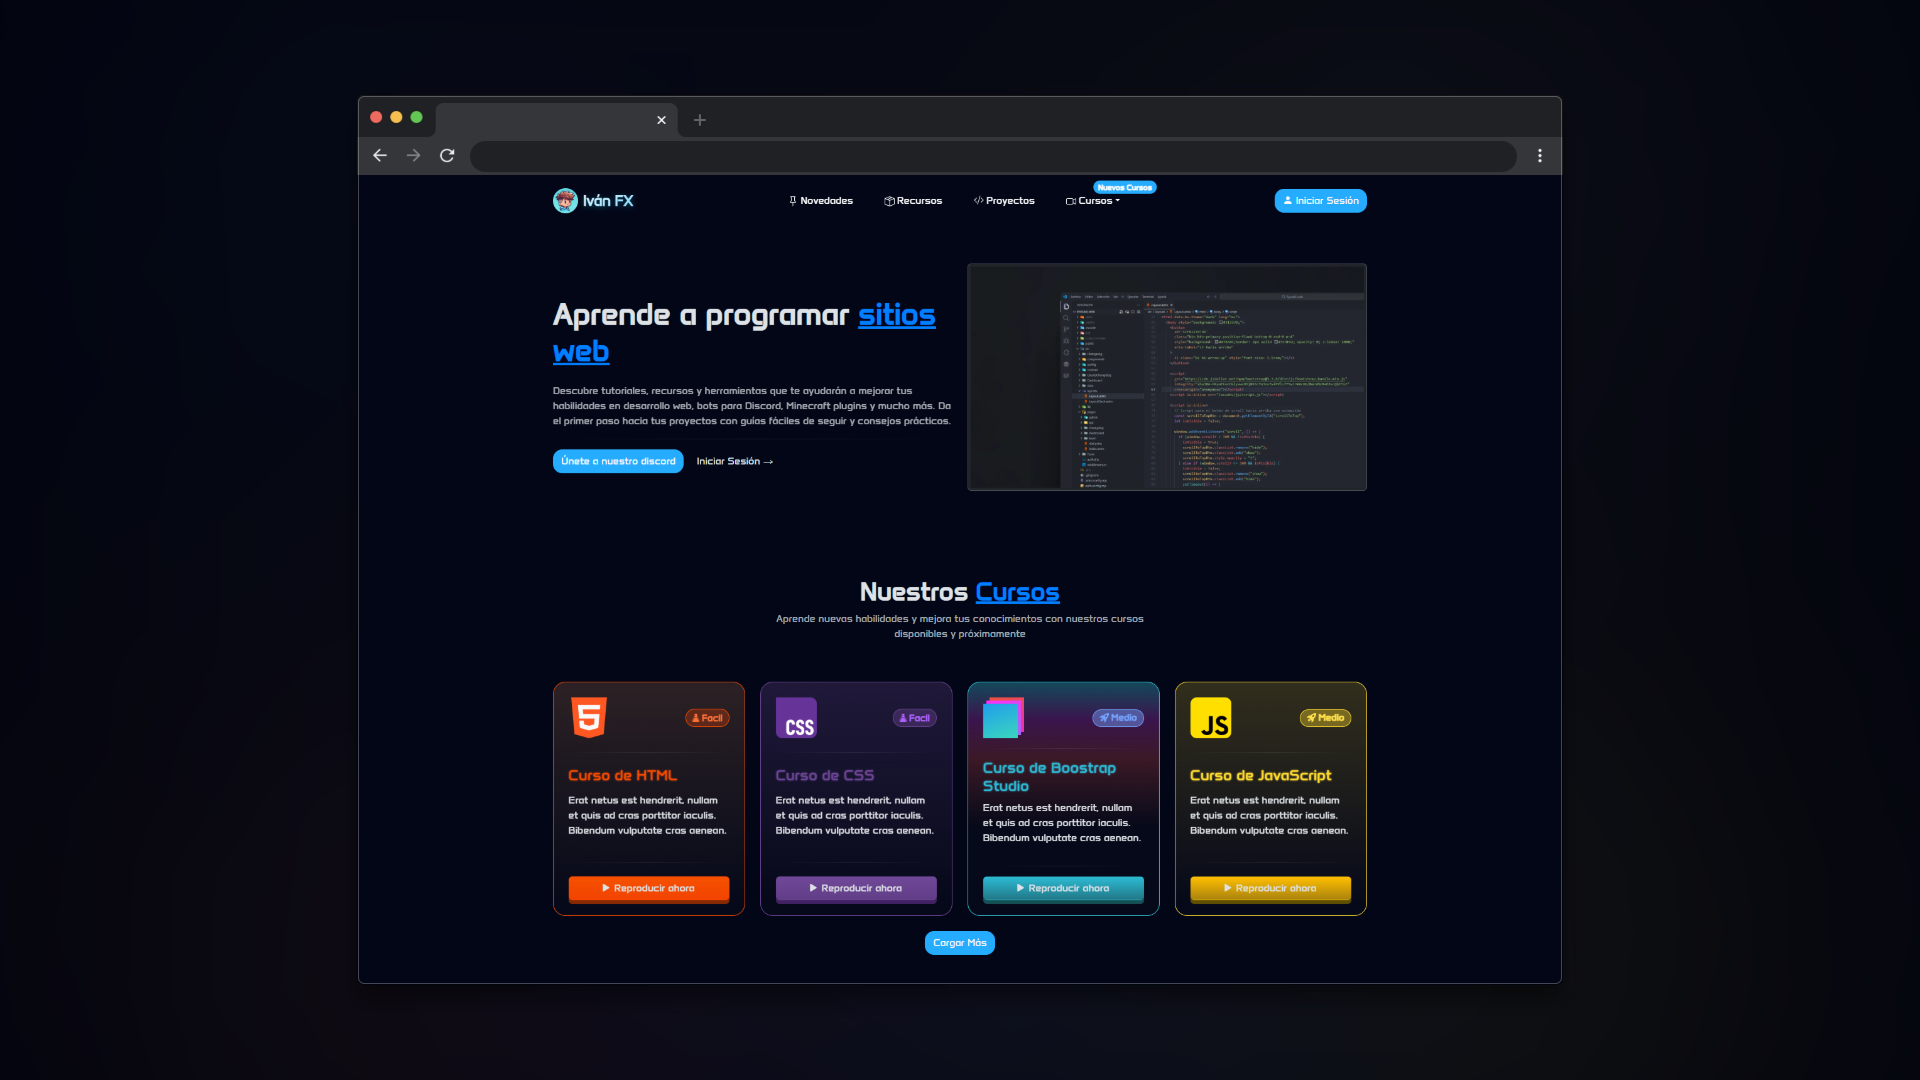Click the Únete a nuestro discord button
This screenshot has height=1080, width=1920.
coord(618,461)
